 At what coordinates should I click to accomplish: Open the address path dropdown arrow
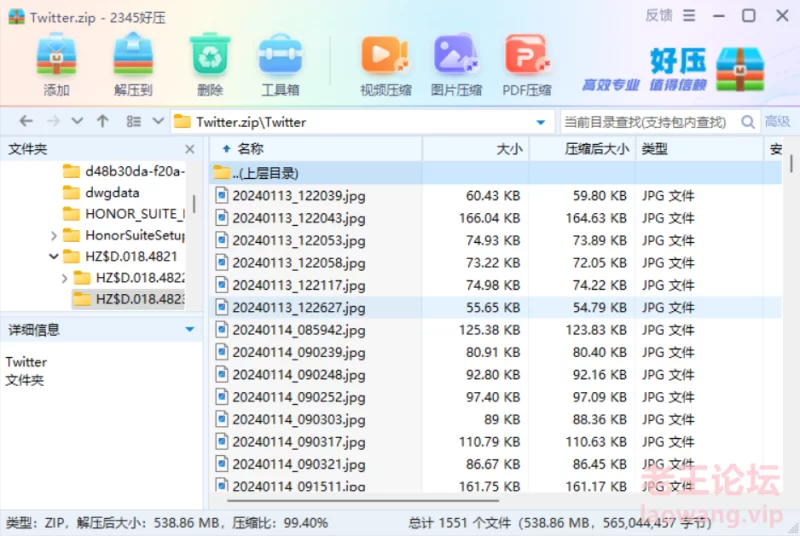(x=541, y=122)
